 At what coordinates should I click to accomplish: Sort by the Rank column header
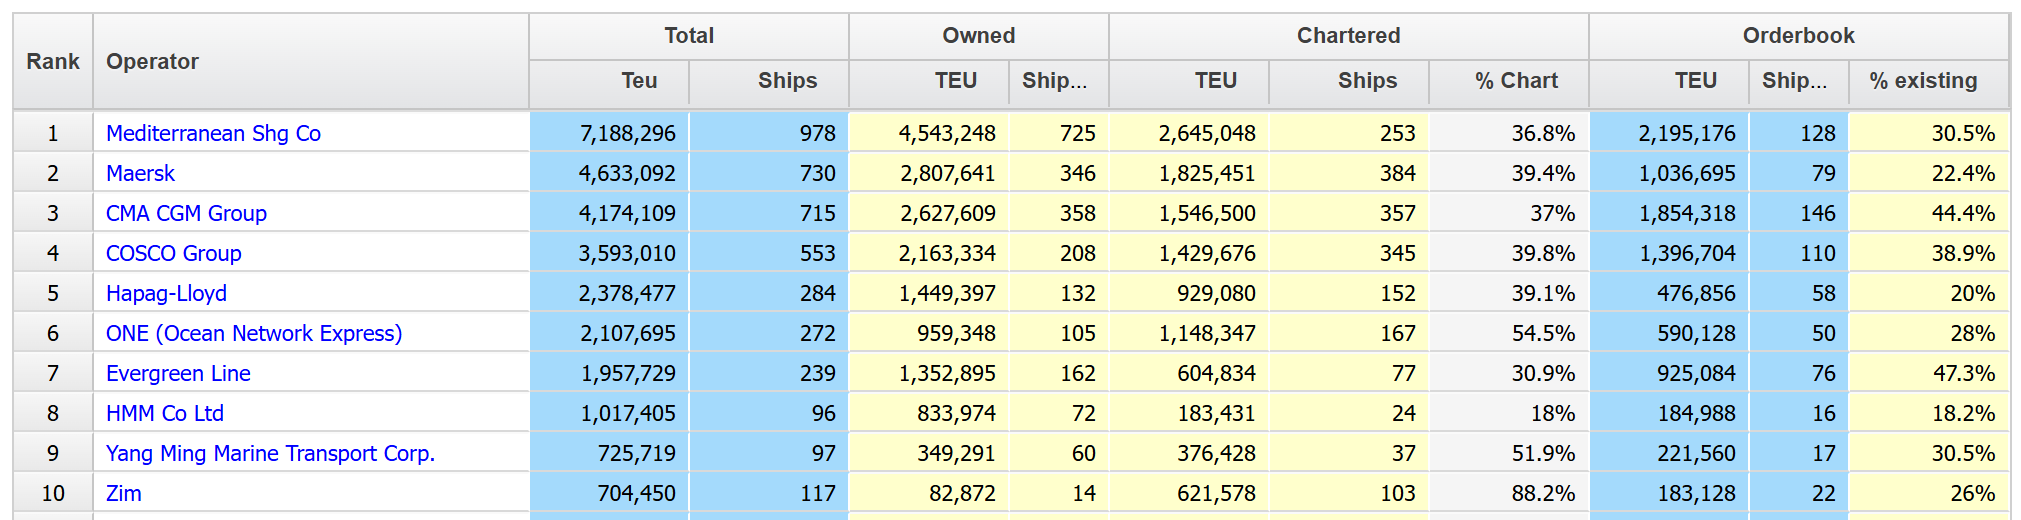[x=53, y=61]
